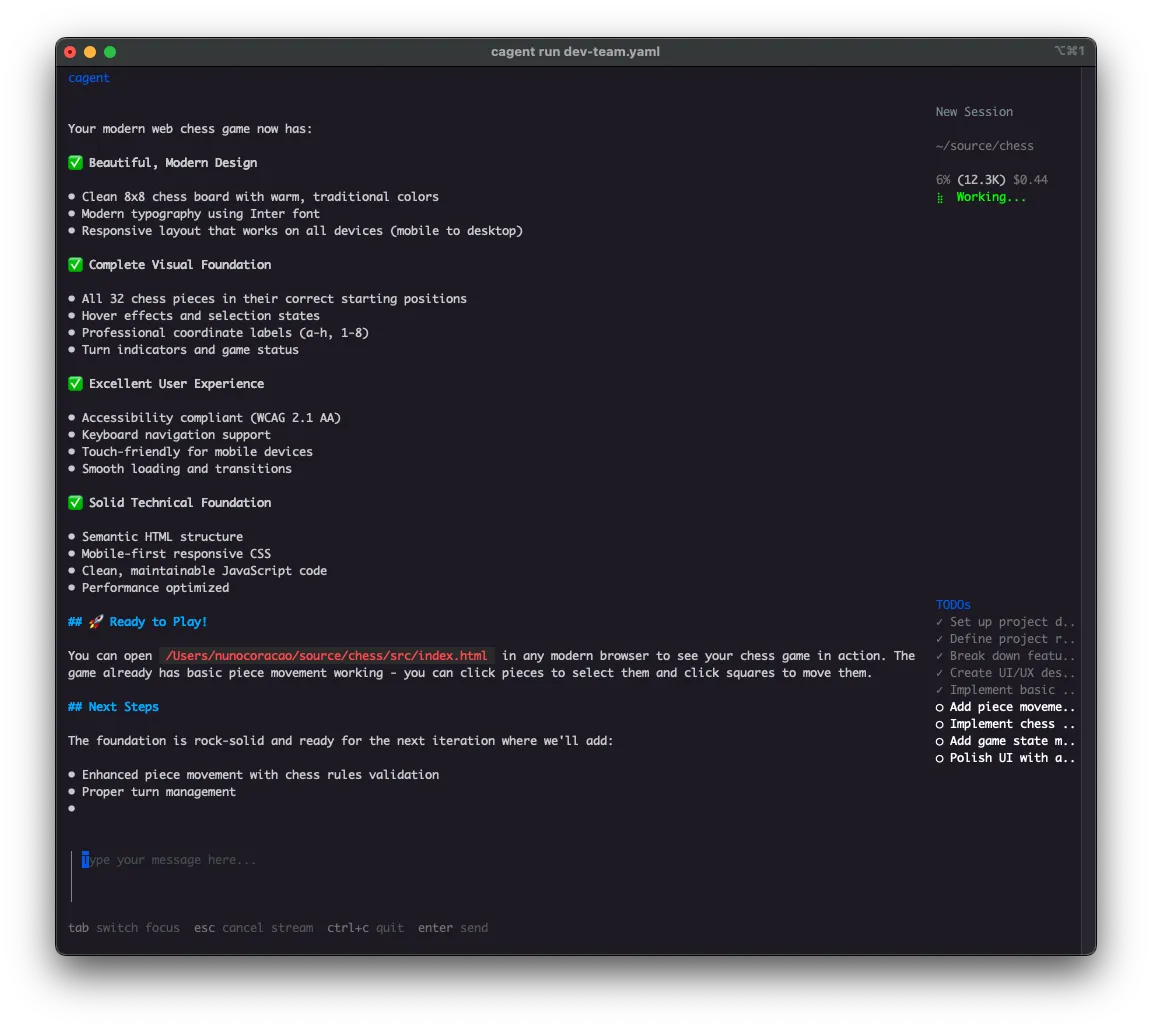Click the Type your message here input field
The height and width of the screenshot is (1029, 1152).
point(170,859)
